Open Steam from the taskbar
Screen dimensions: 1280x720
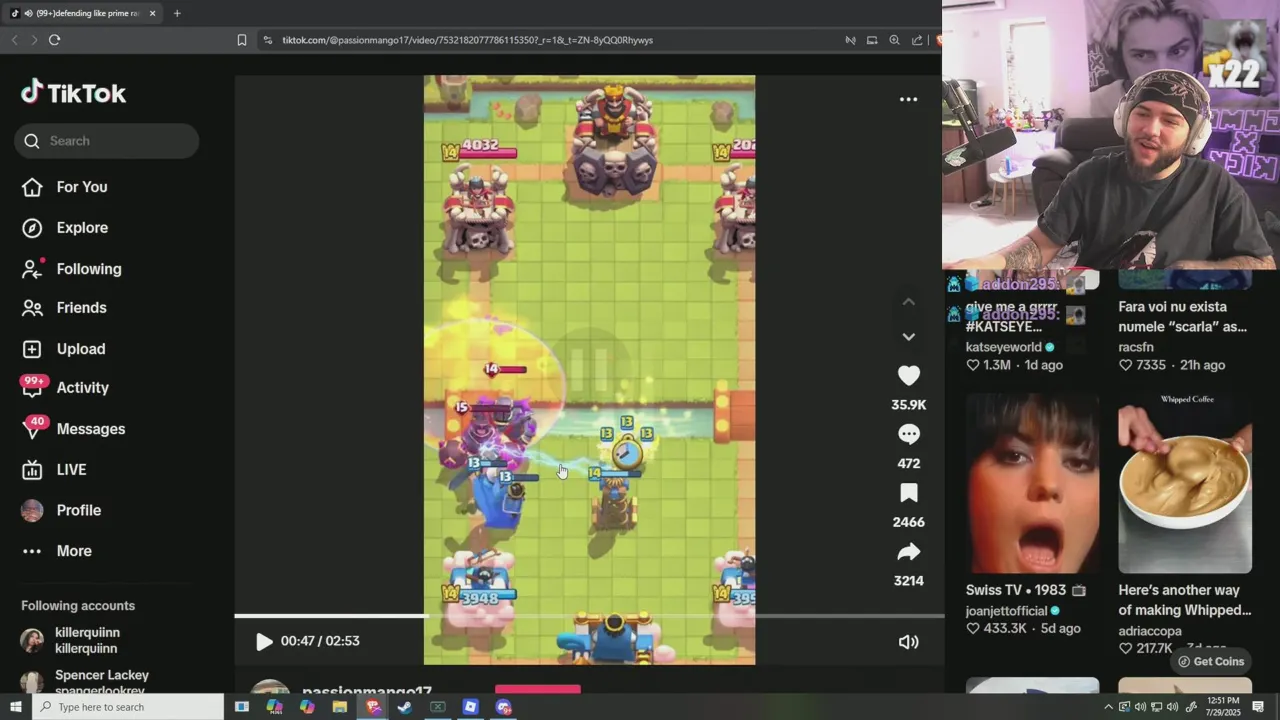pos(405,707)
